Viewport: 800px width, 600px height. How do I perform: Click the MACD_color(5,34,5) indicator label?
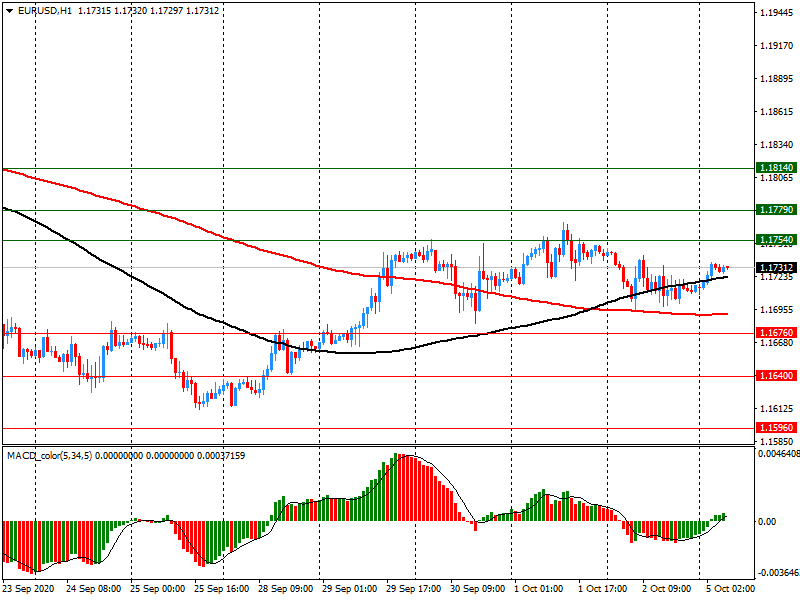click(52, 456)
